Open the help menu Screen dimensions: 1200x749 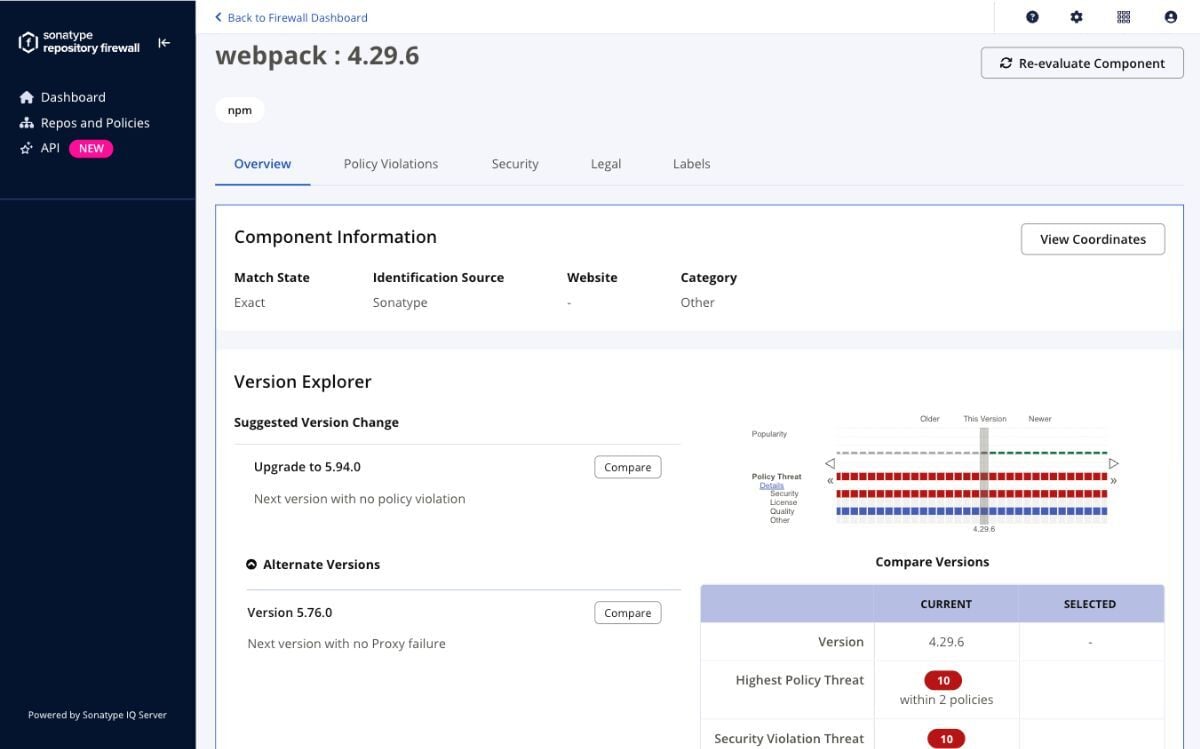[x=1032, y=16]
